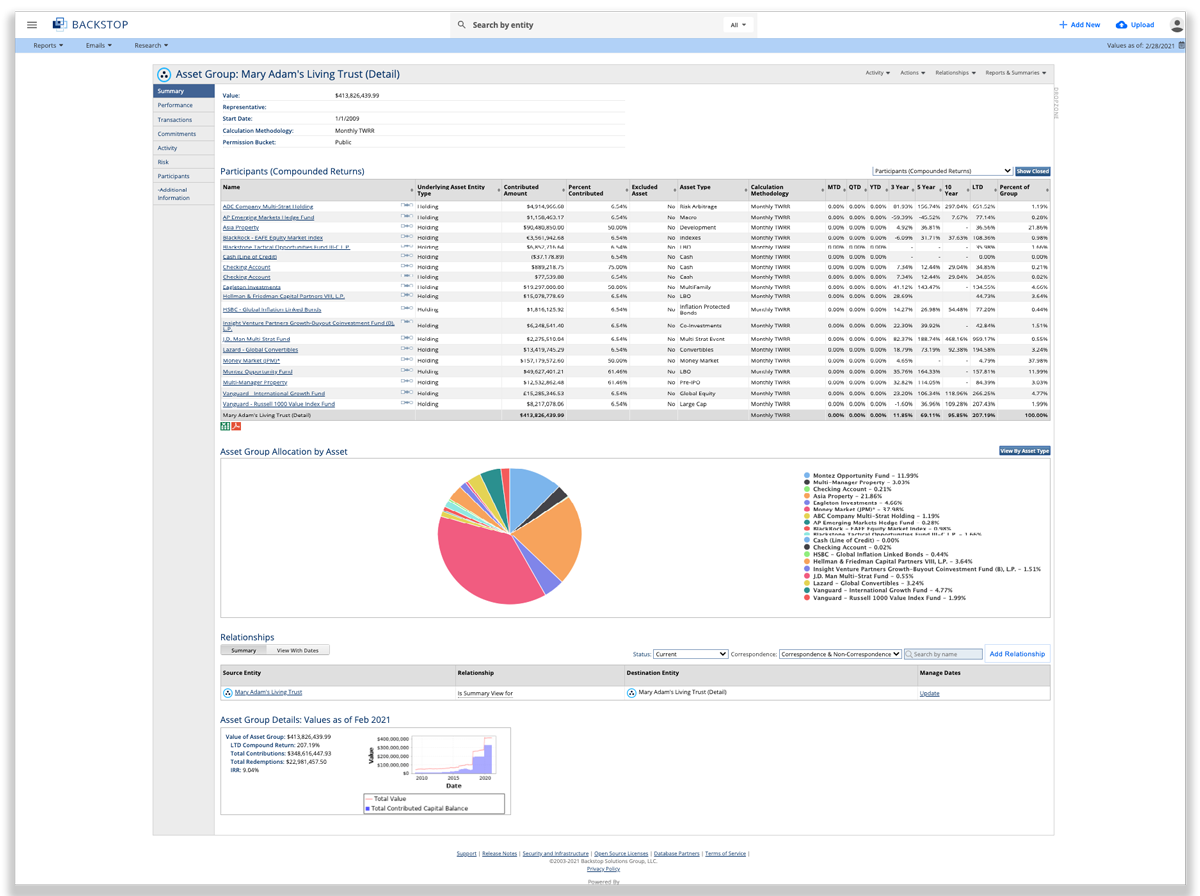Export participants table to Excel
Screen dimensions: 1200x896
[x=225, y=426]
